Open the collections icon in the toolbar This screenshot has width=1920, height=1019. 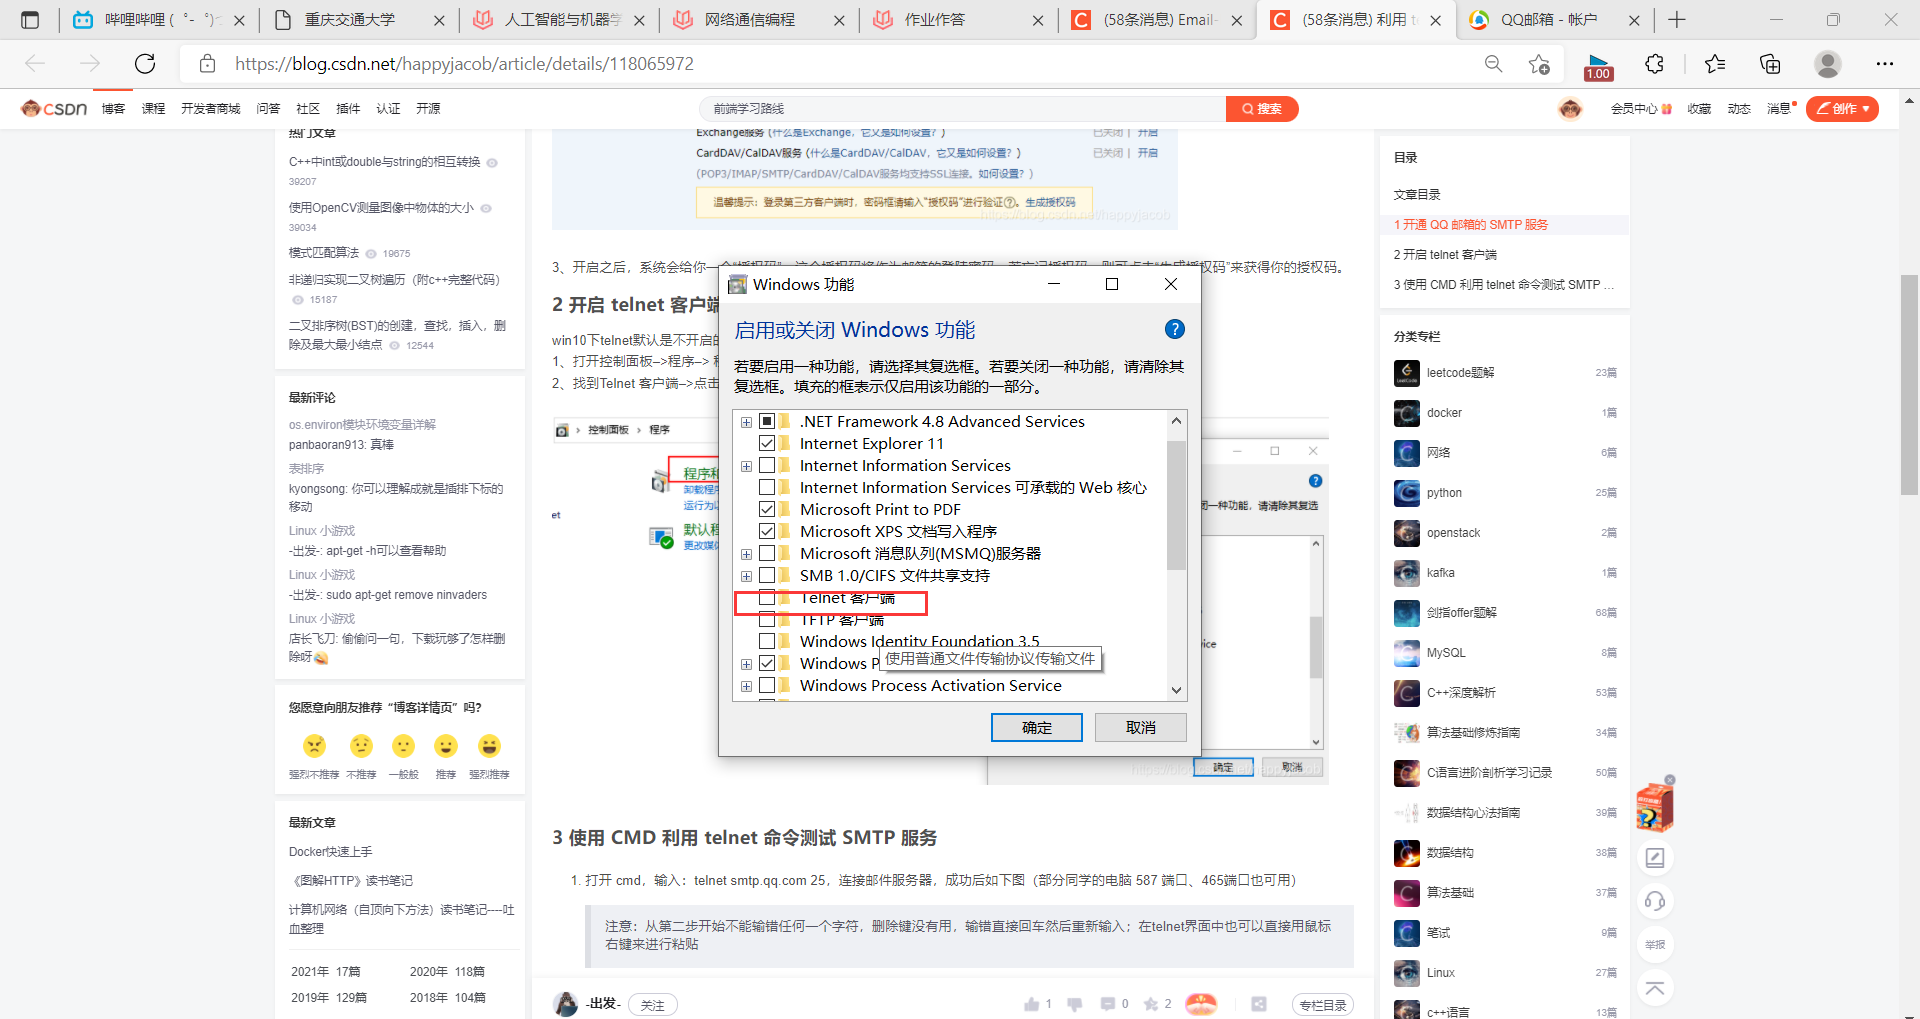point(1770,64)
